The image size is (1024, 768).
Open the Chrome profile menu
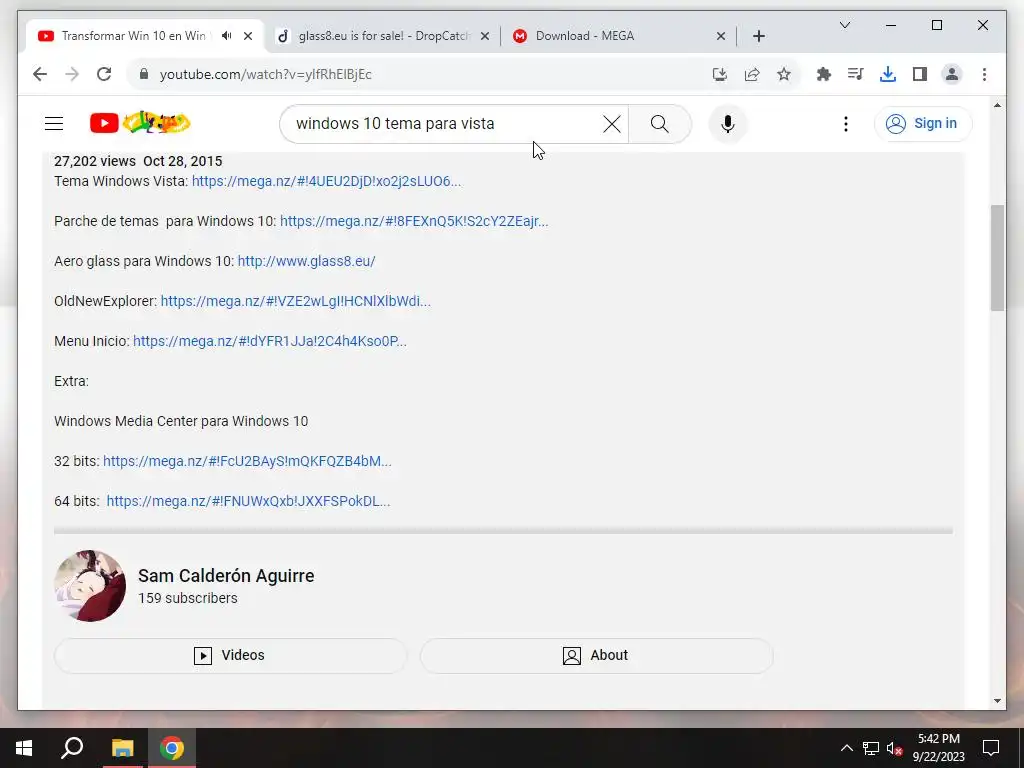pyautogui.click(x=952, y=74)
